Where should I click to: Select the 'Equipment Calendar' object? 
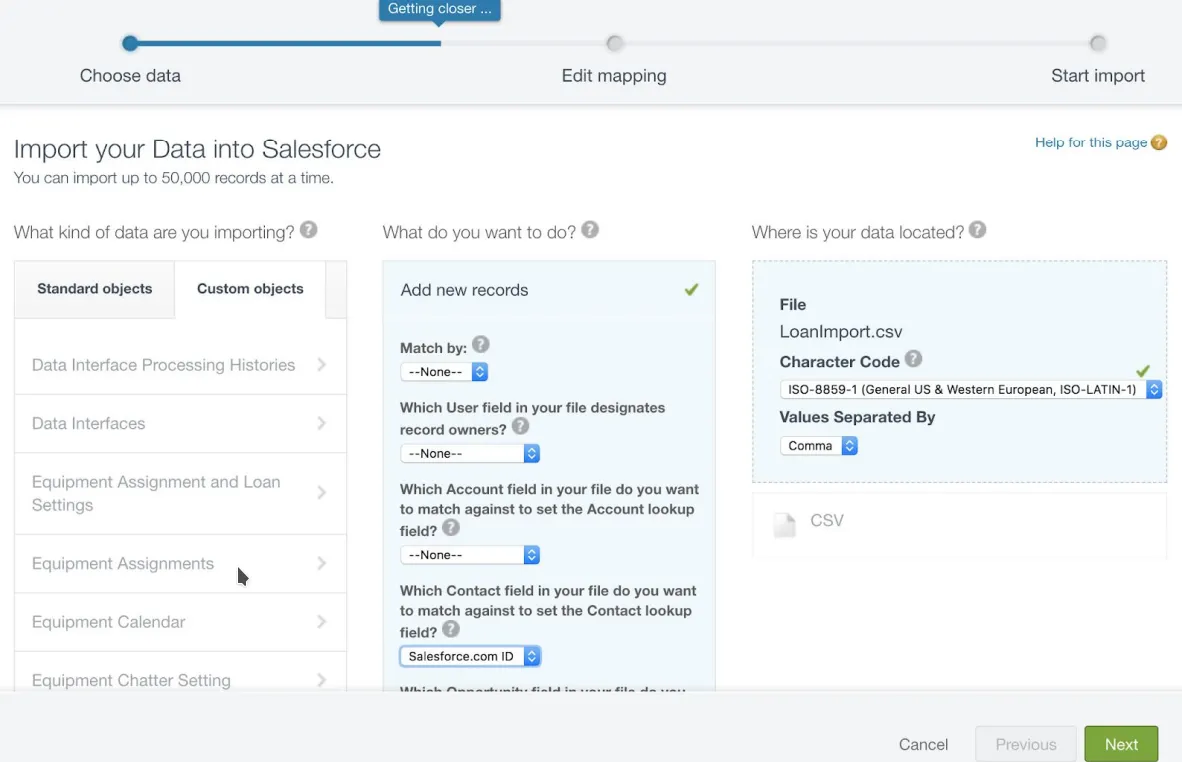180,622
